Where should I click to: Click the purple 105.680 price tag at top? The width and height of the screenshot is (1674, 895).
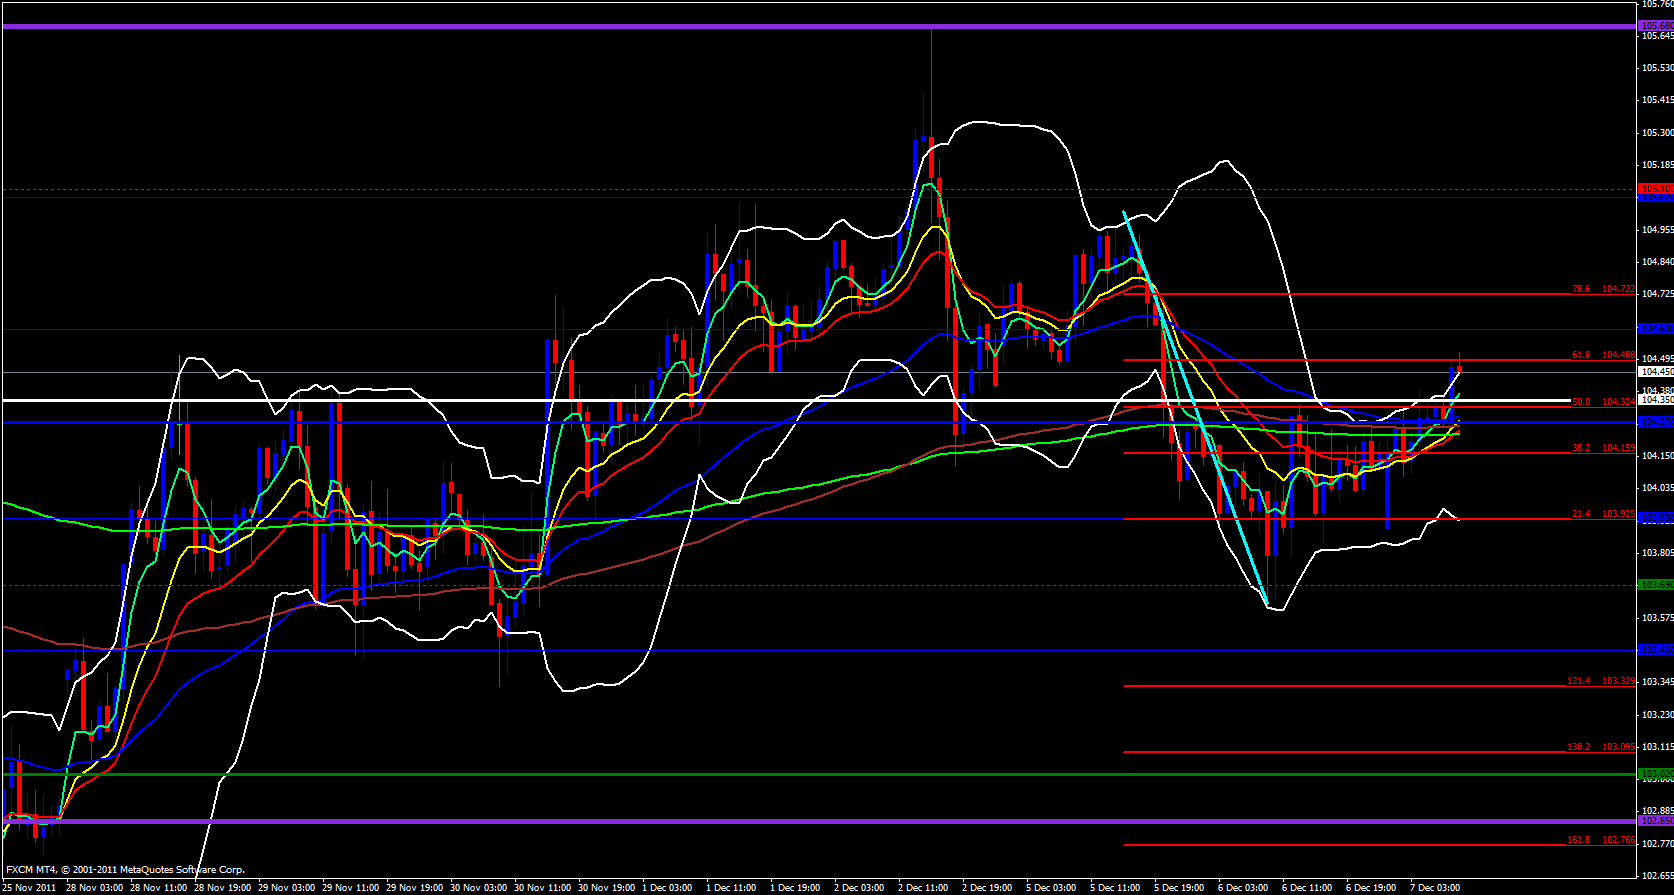tap(1656, 26)
